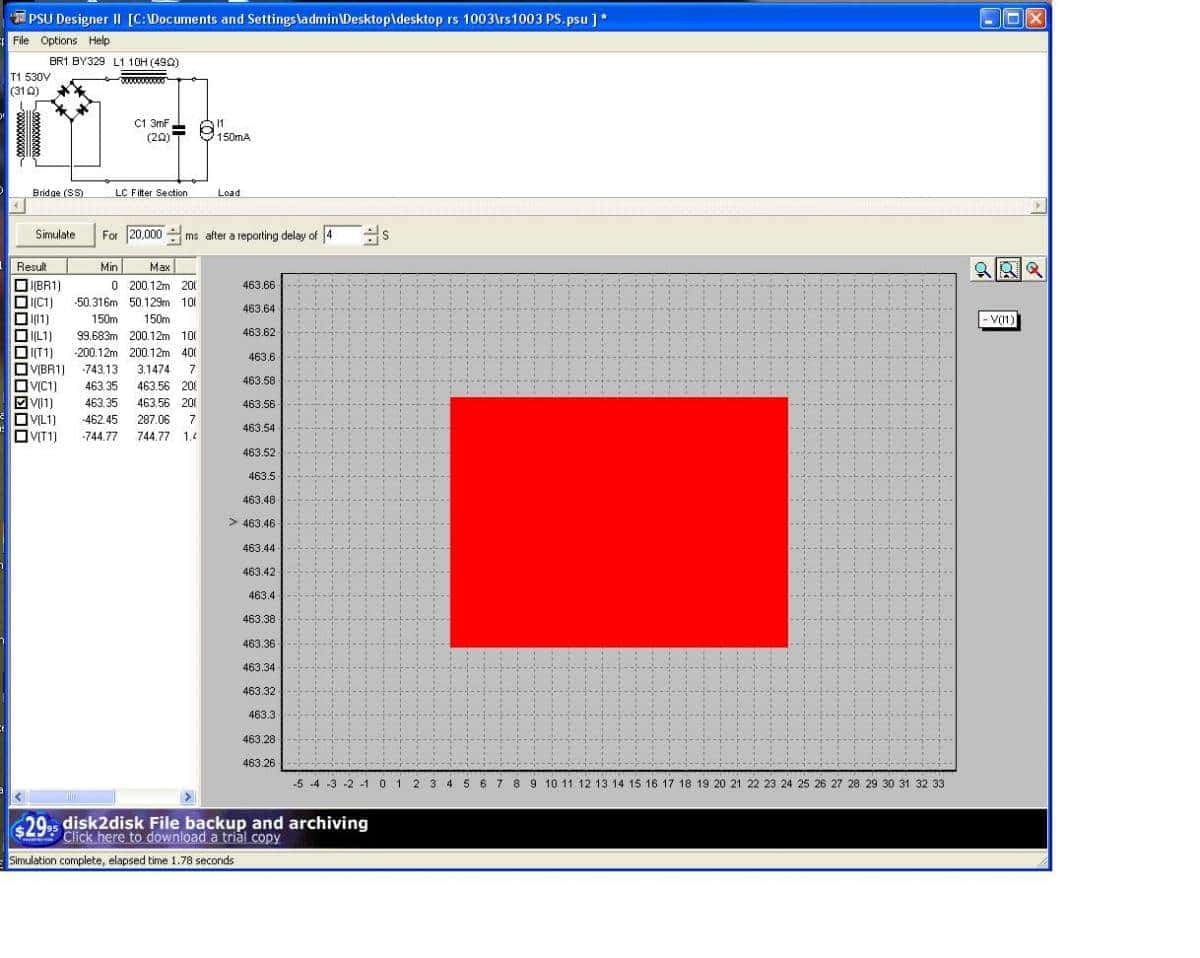The image size is (1200, 958).
Task: Click the 'C1 3mF' capacitor label
Action: [151, 123]
